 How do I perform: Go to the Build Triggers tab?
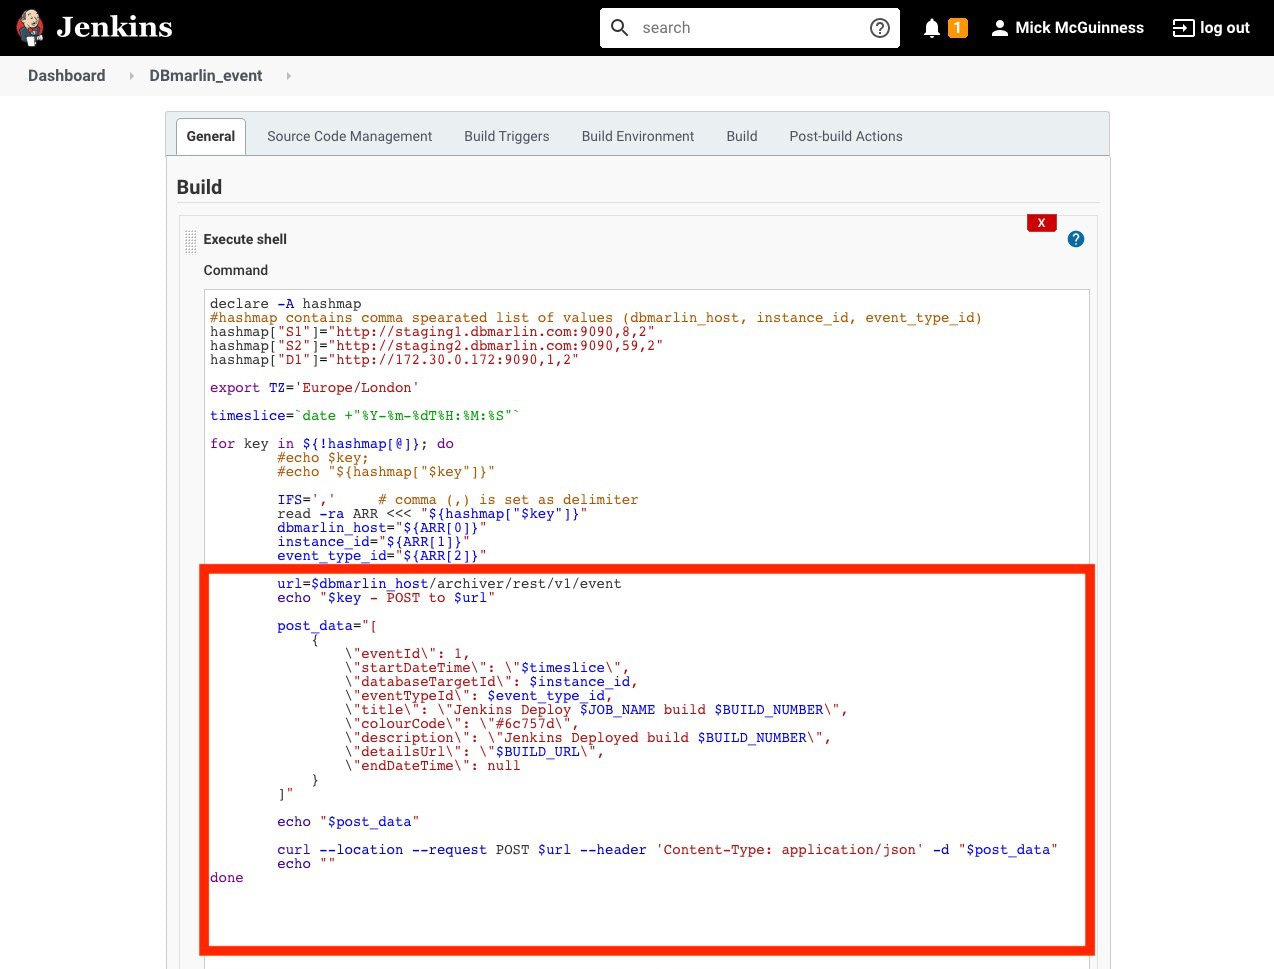(x=506, y=136)
